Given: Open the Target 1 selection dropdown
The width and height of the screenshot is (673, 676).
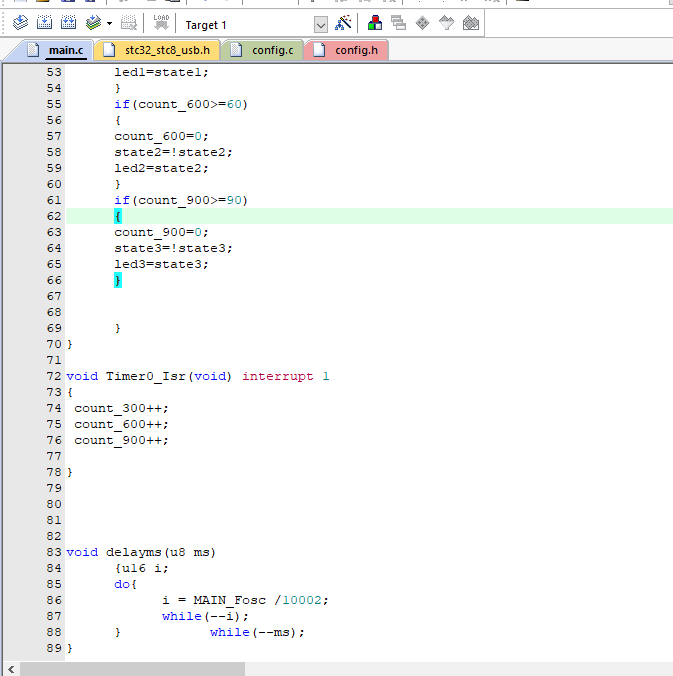Looking at the screenshot, I should [x=321, y=25].
